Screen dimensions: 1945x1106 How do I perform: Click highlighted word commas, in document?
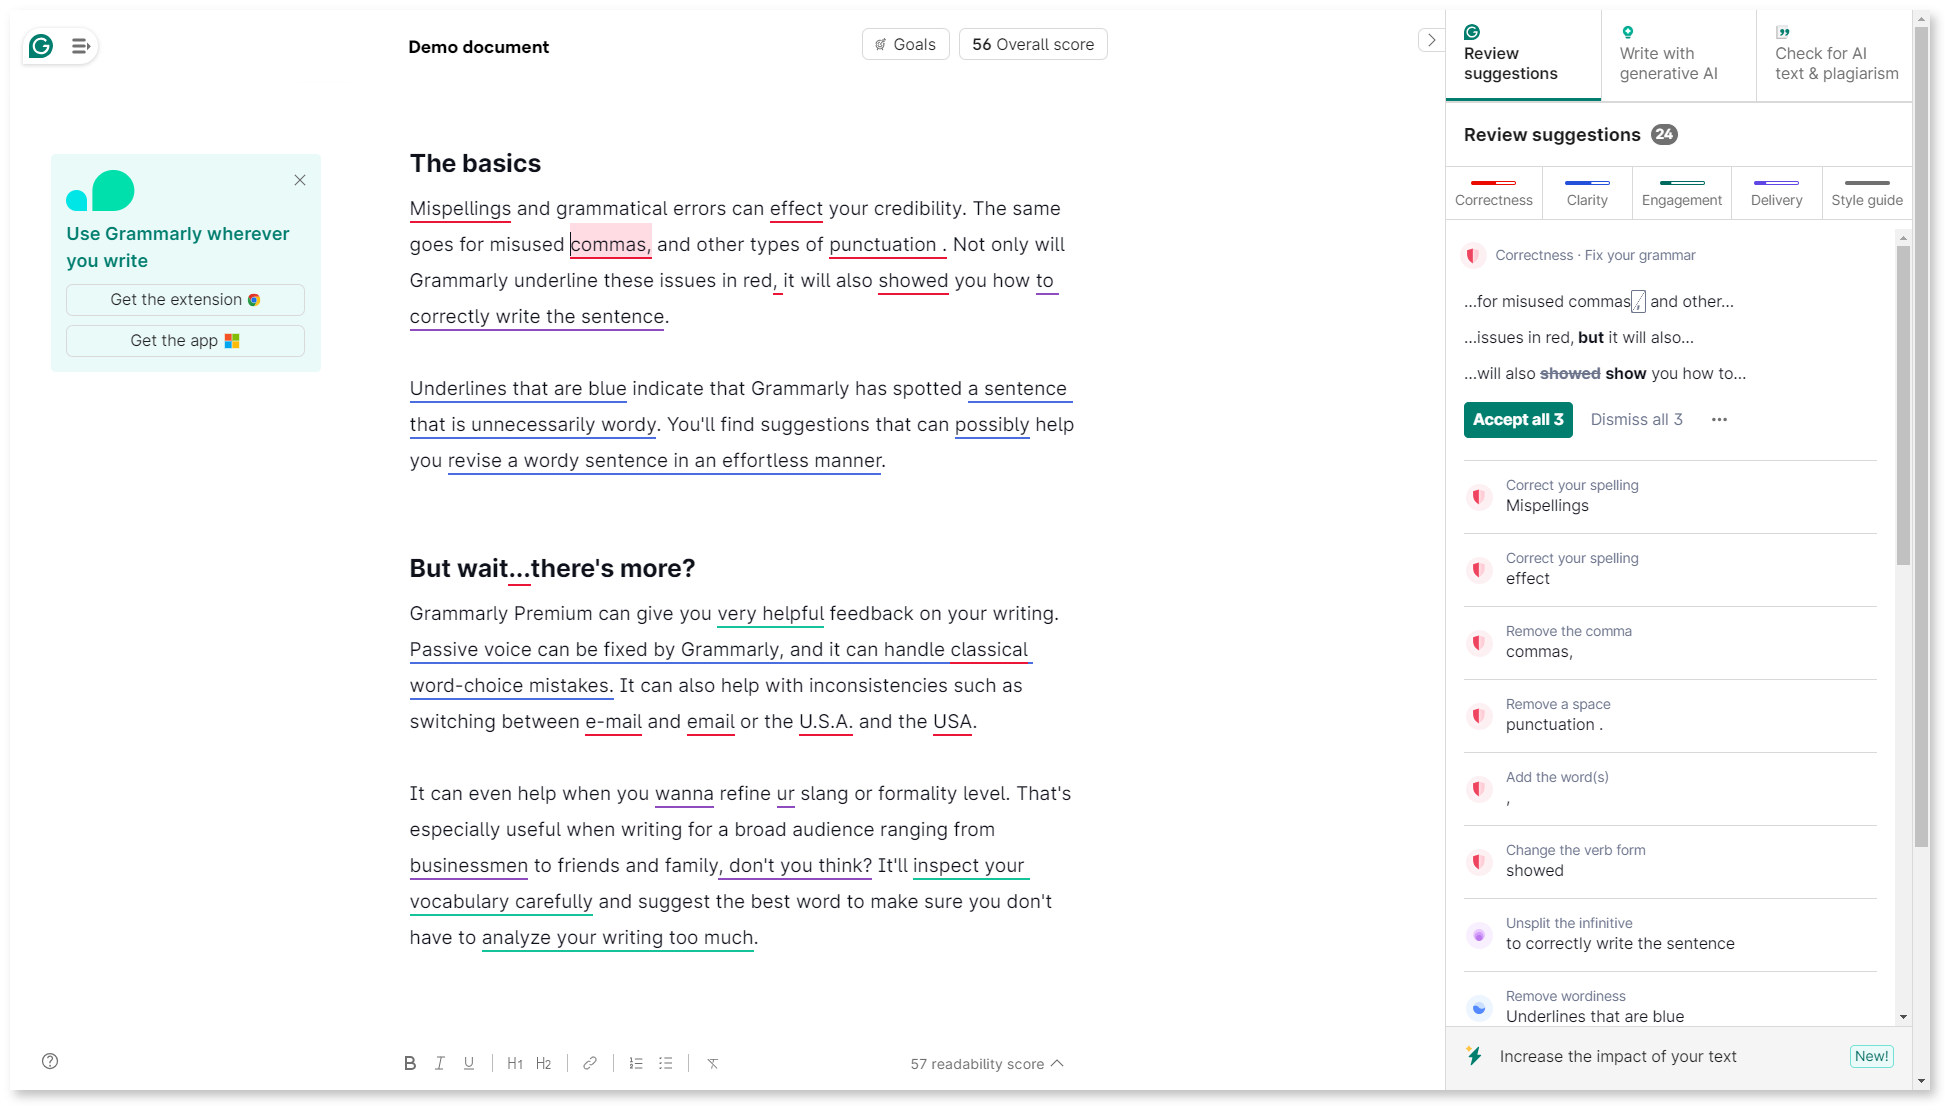point(611,245)
